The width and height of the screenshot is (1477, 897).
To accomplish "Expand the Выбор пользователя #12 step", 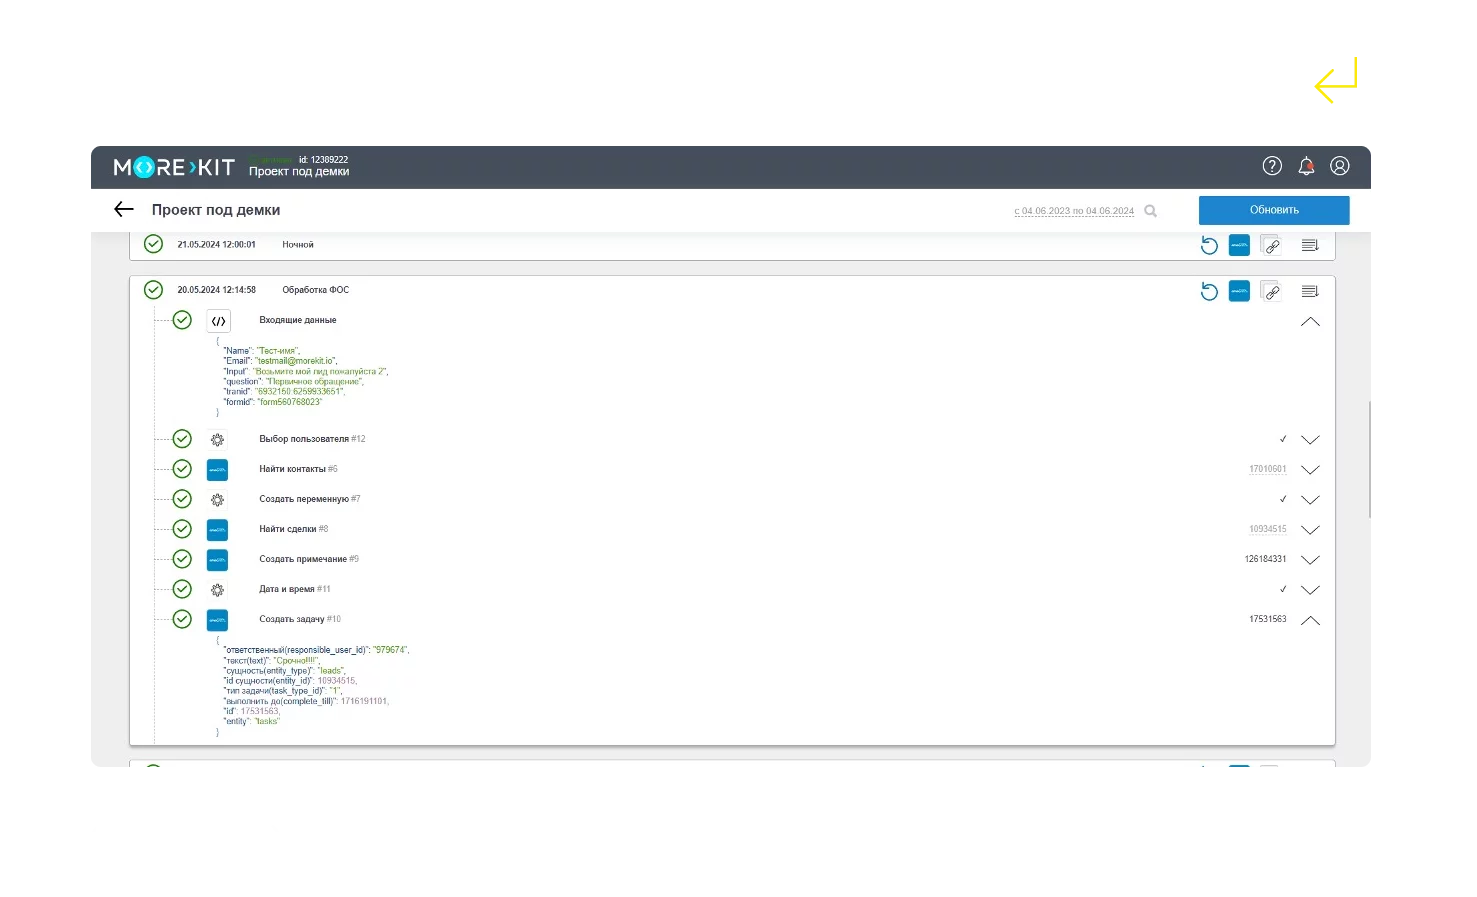I will pos(1310,440).
